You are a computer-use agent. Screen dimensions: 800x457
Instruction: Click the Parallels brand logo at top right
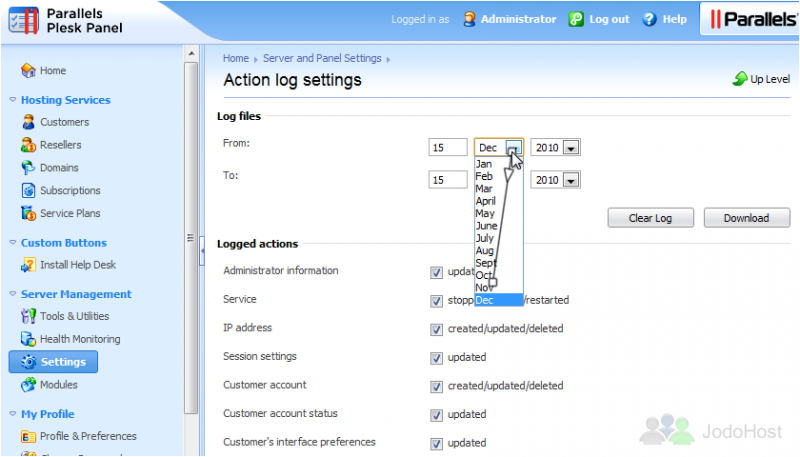[x=753, y=19]
